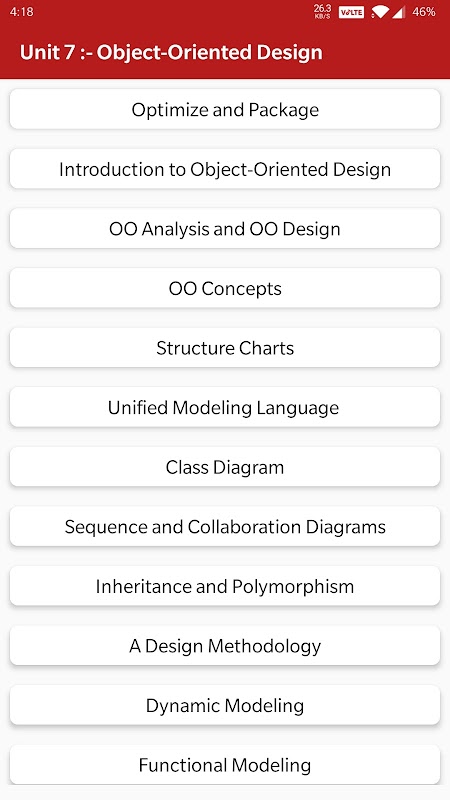Tap the Structure Charts item

point(225,347)
